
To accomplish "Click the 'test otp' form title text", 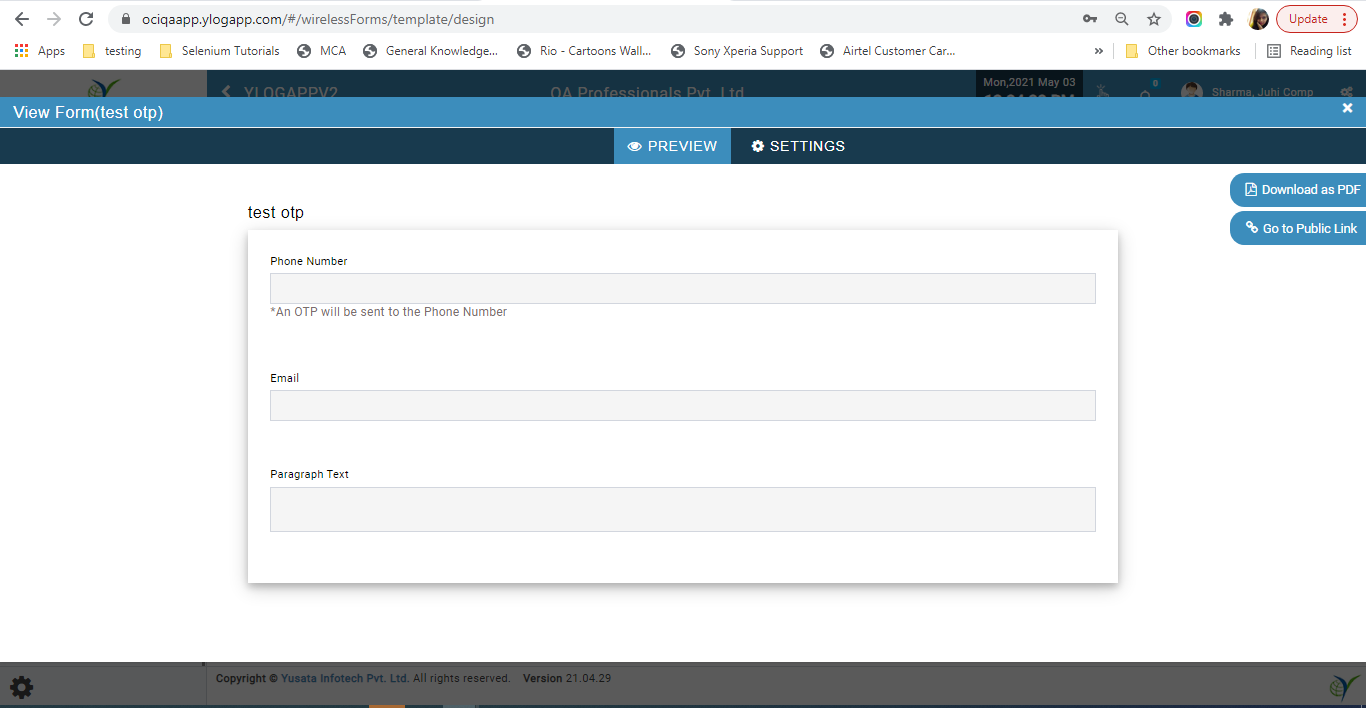I will click(x=276, y=212).
